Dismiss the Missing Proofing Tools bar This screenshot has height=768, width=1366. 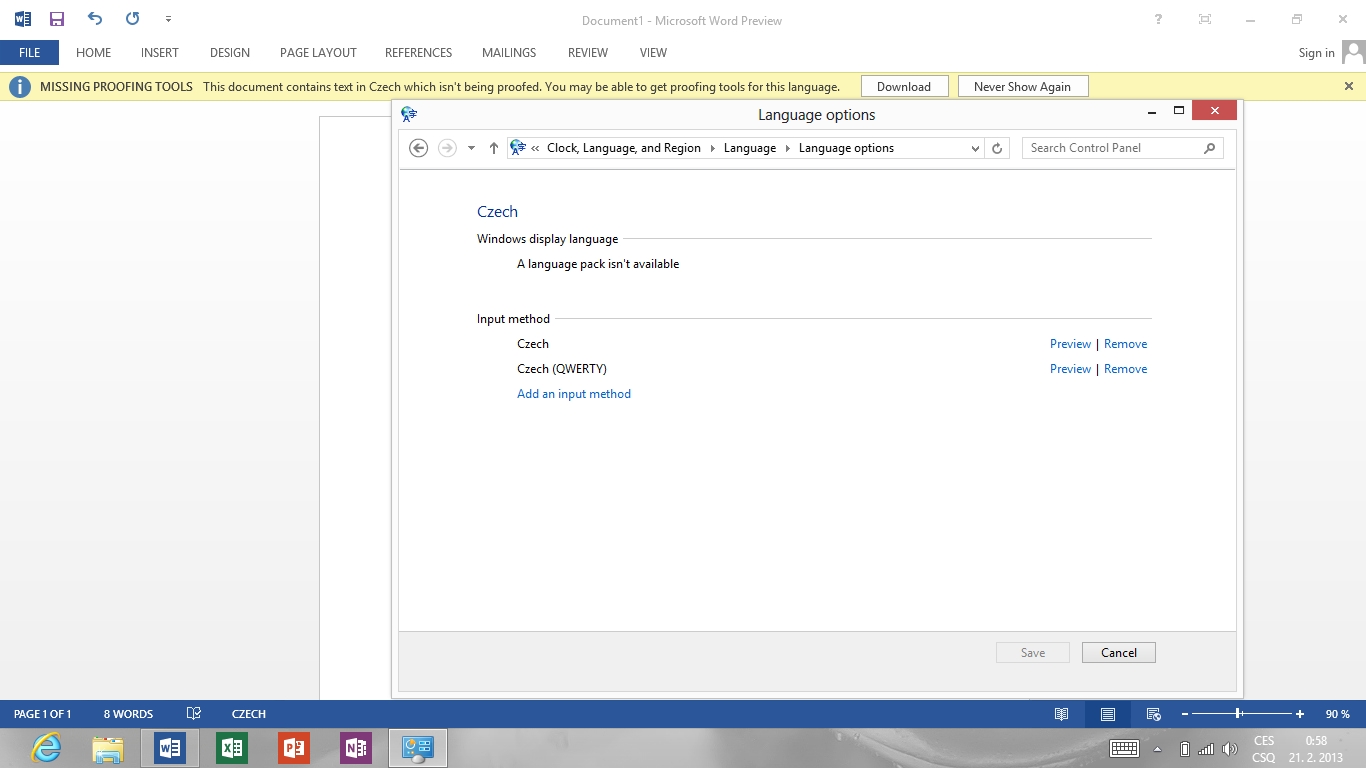click(1348, 86)
